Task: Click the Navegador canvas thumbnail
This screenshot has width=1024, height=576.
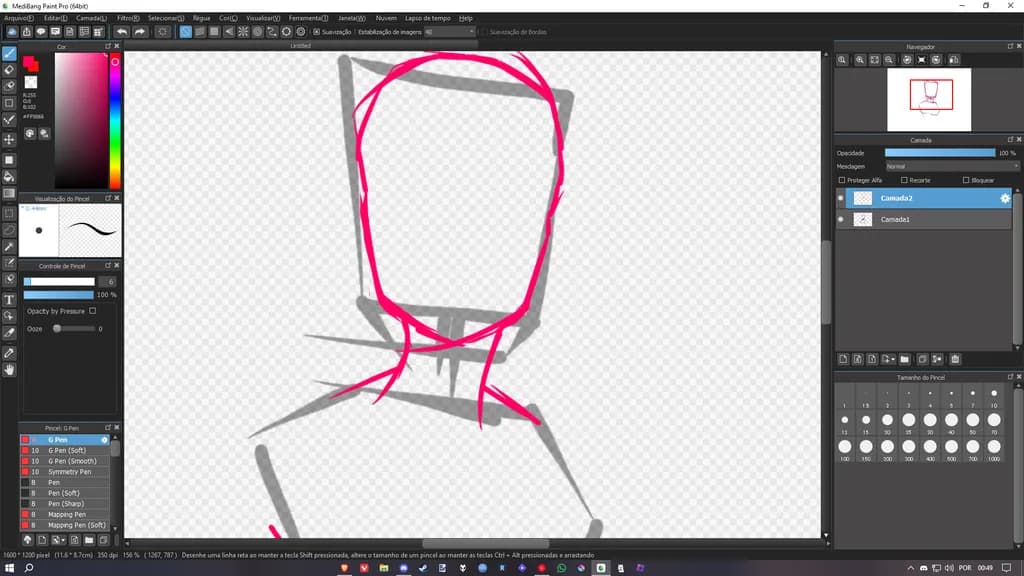Action: (929, 100)
